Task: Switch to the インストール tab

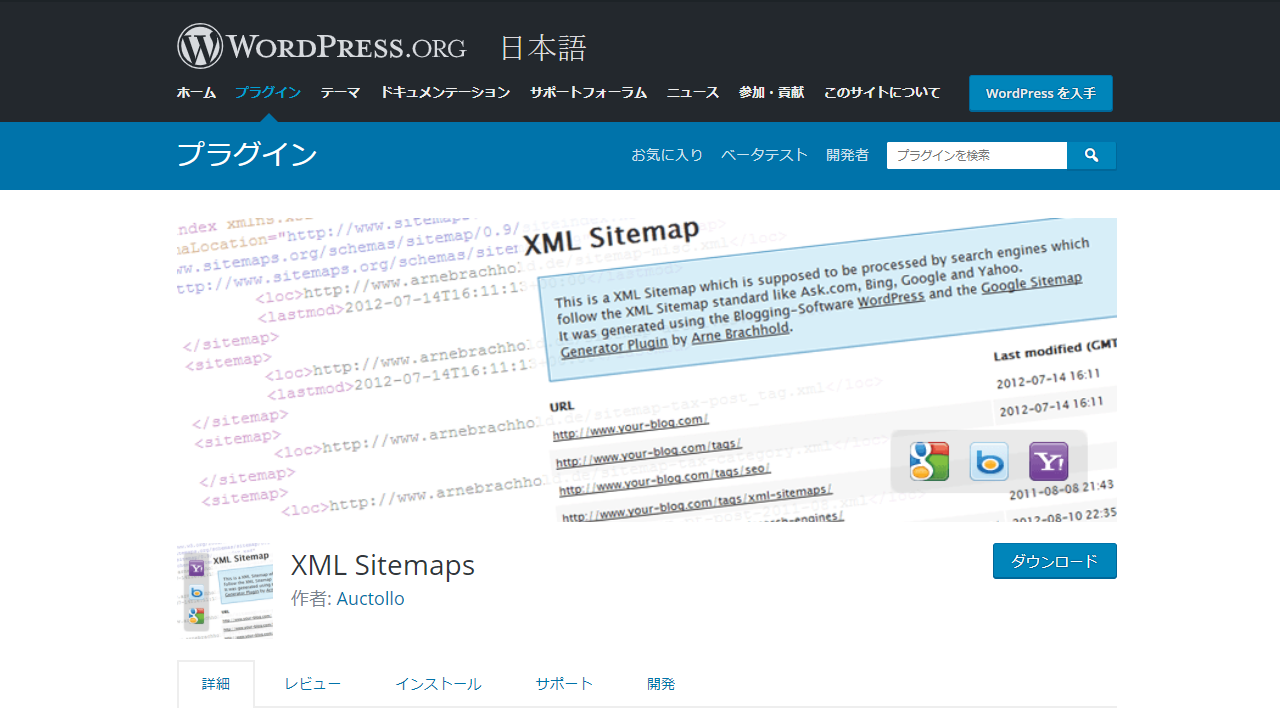Action: coord(438,684)
